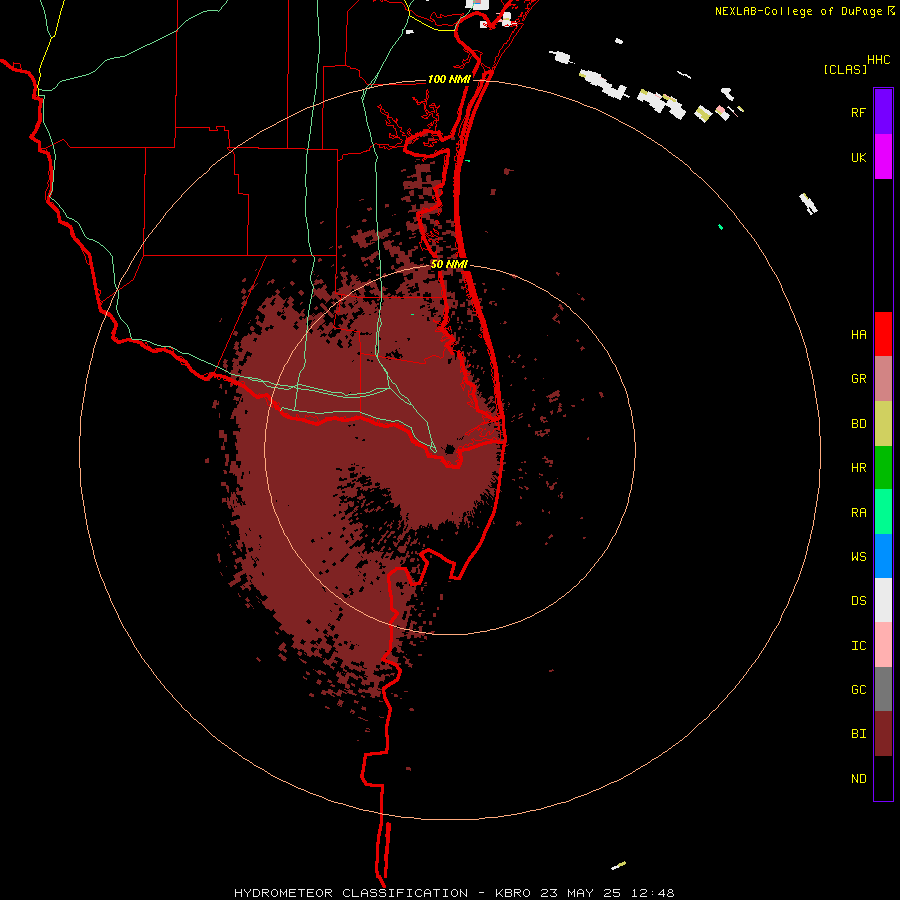
Task: Click the HA legend label
Action: tap(858, 334)
